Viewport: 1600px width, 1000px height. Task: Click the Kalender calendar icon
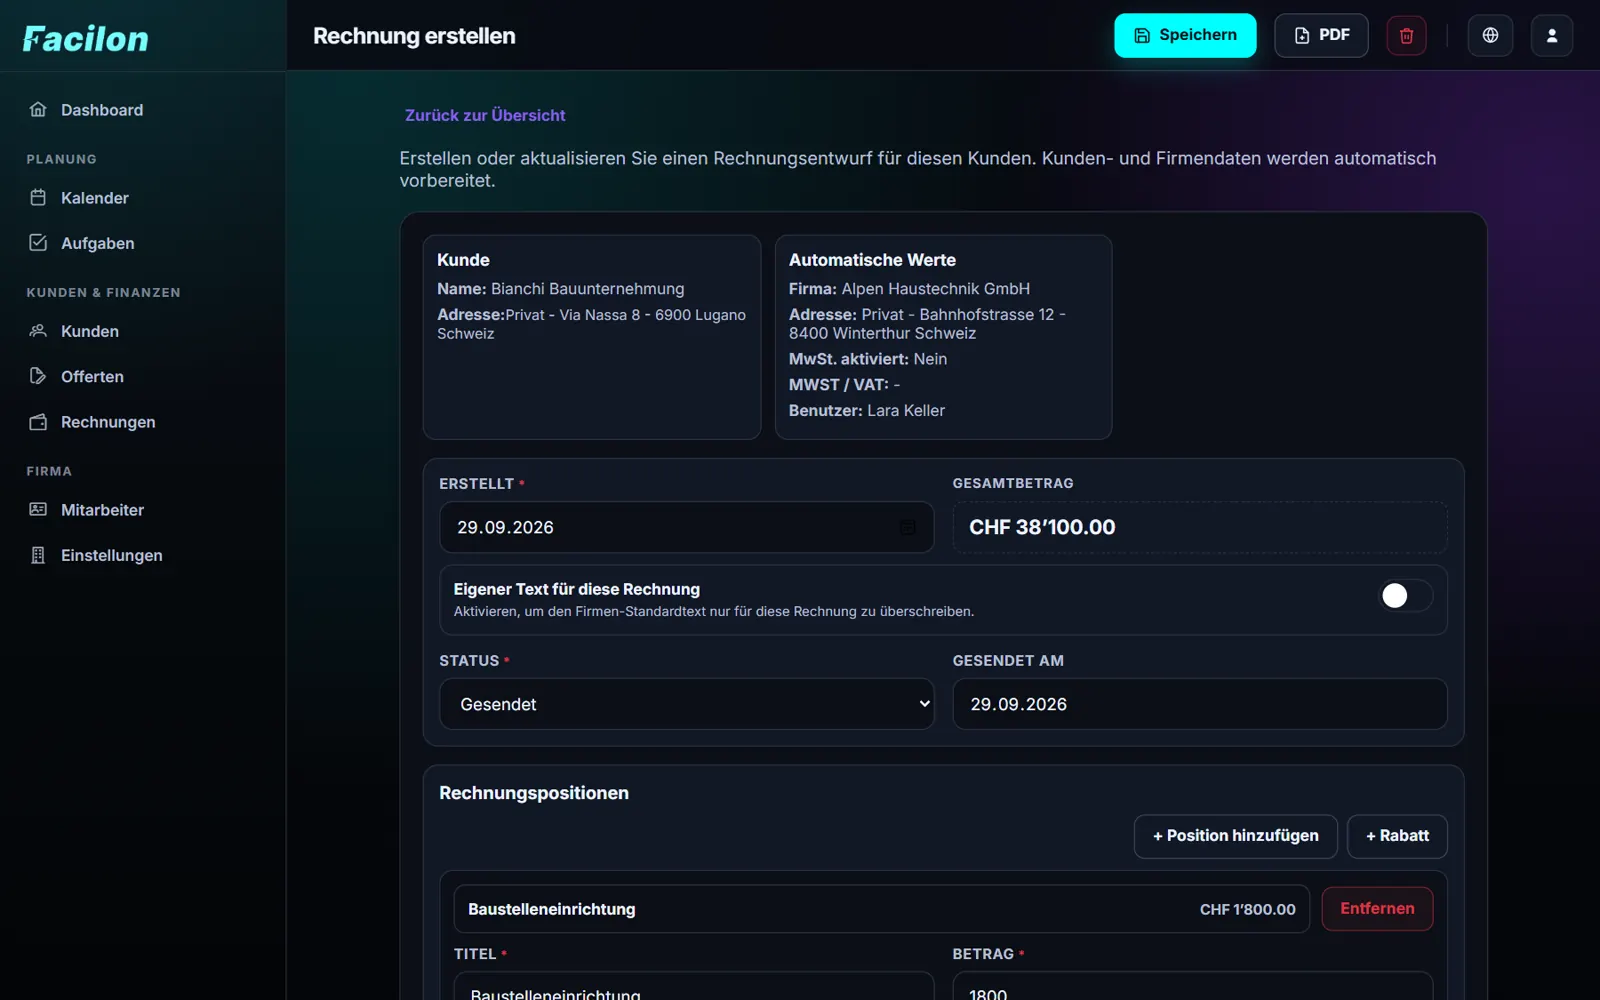[x=38, y=198]
